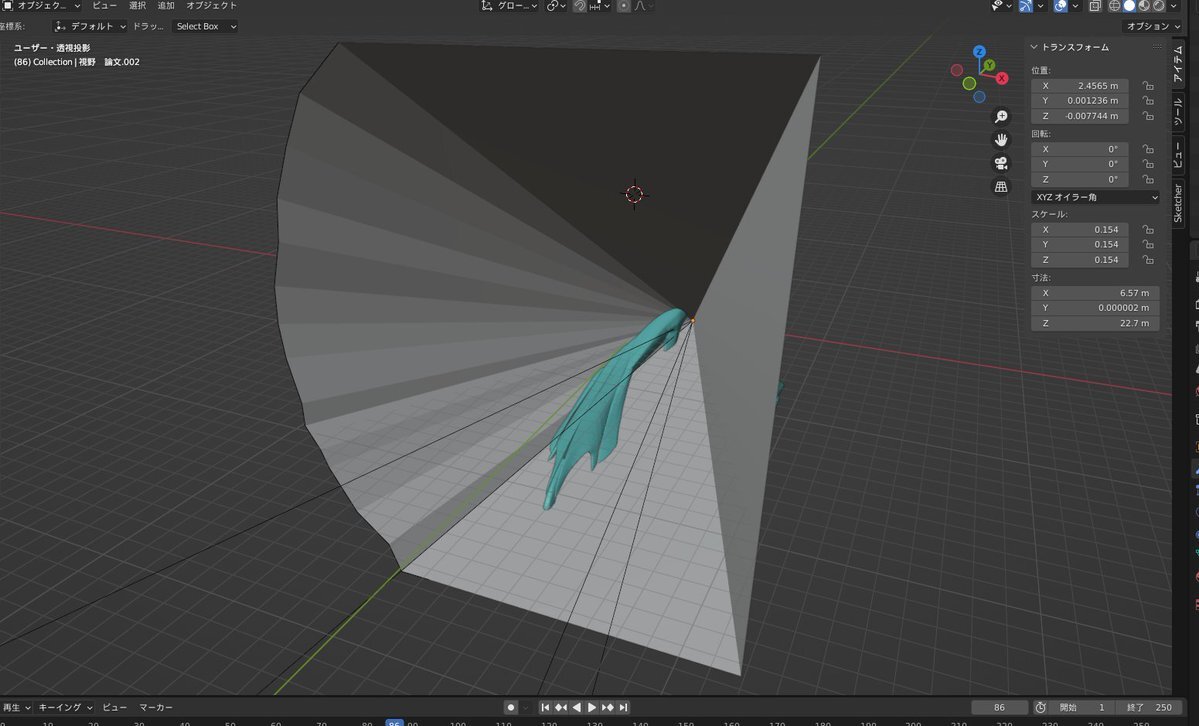Open the Select Box drag dropdown

click(x=204, y=26)
